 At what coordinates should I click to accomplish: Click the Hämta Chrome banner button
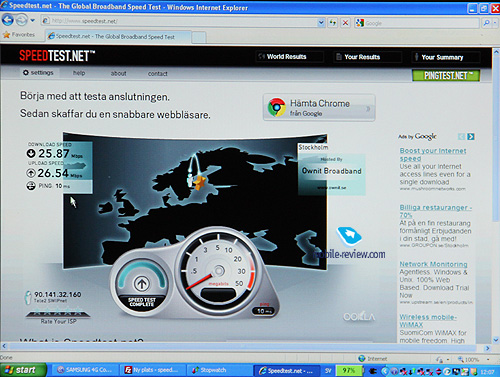[x=319, y=108]
